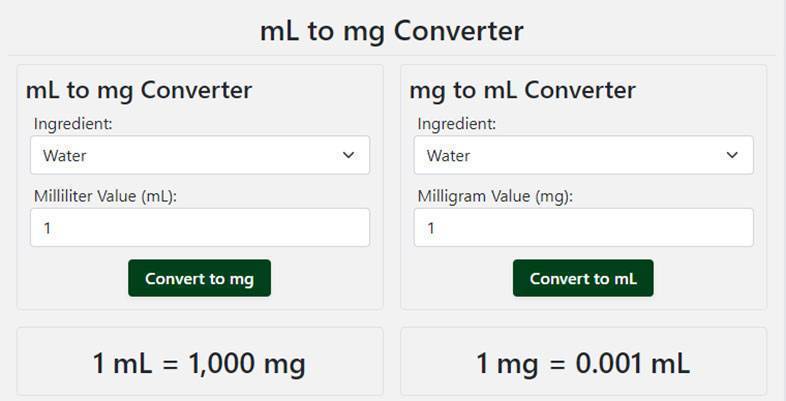786x401 pixels.
Task: Click the Ingredient label in right converter panel
Action: click(457, 123)
